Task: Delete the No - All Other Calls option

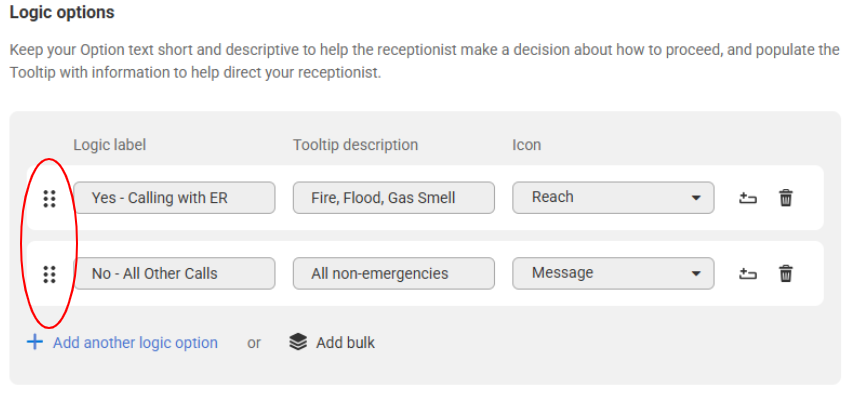Action: click(786, 273)
